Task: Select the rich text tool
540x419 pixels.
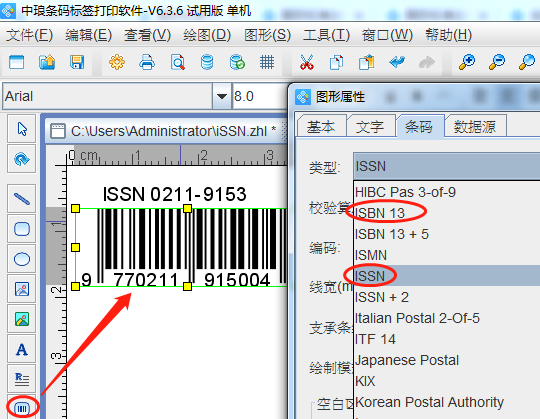Action: [x=22, y=379]
